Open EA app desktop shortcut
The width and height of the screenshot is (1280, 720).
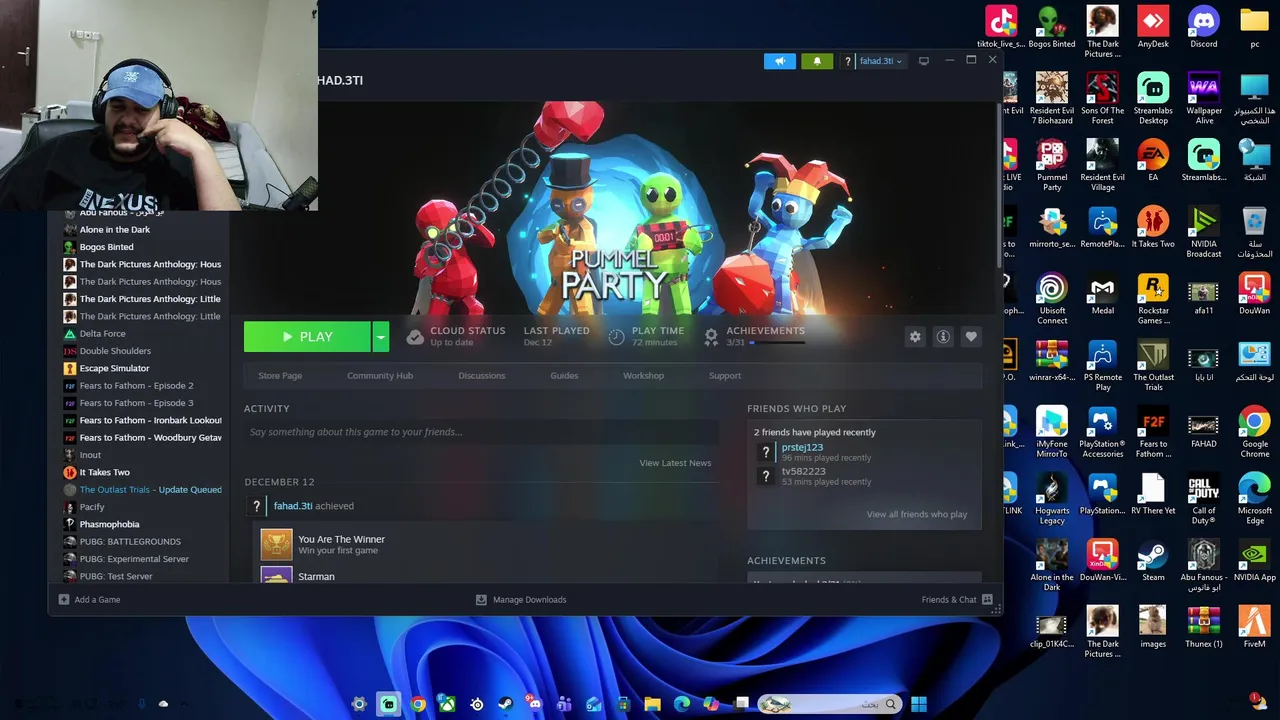(1153, 160)
